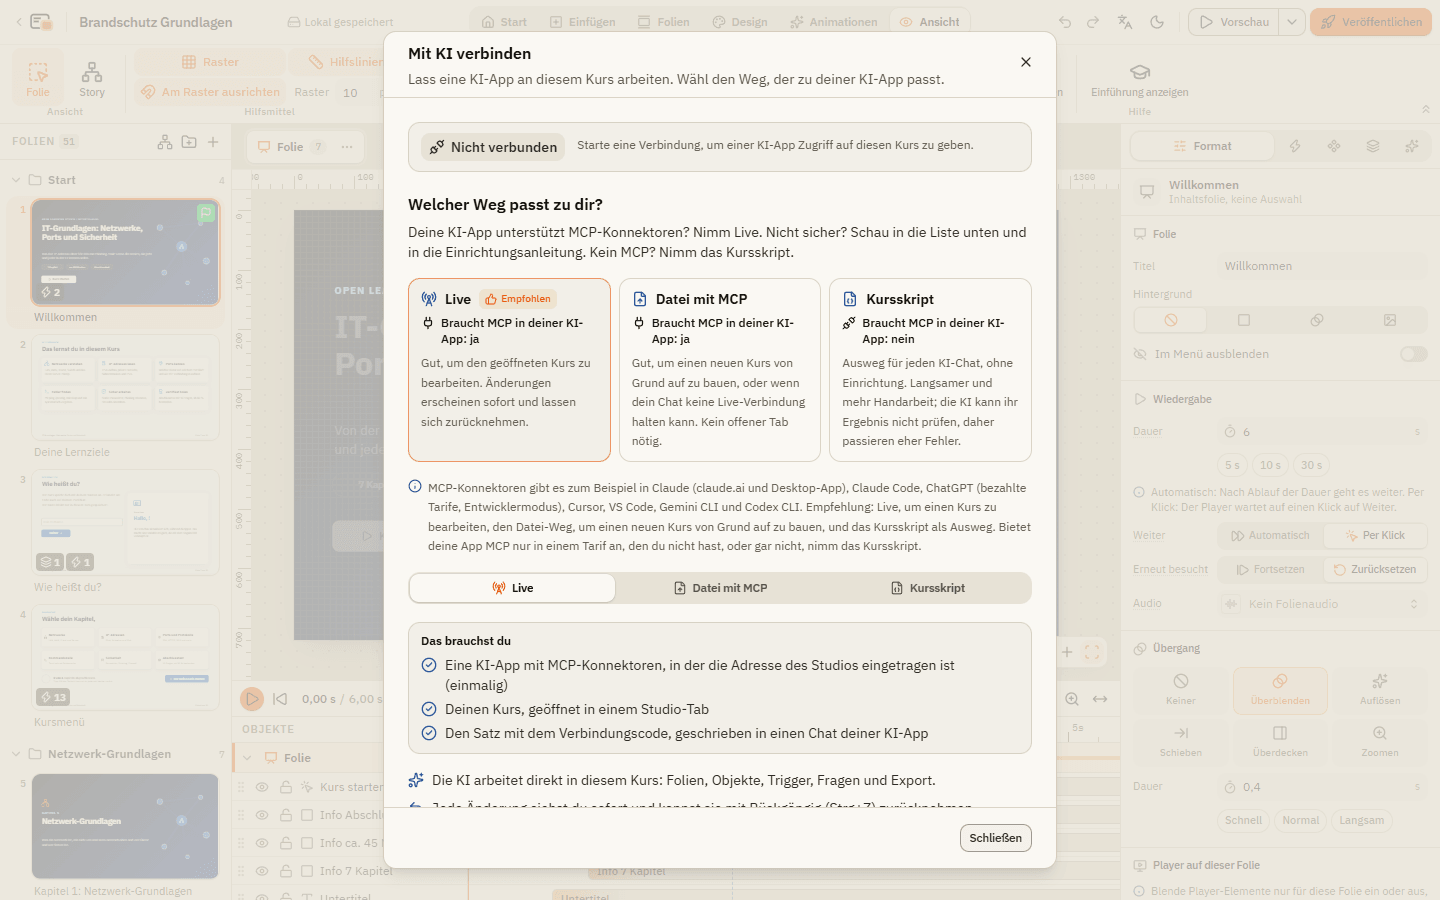Screen dimensions: 1440x900
Task: Add a new slide with plus icon
Action: (213, 142)
